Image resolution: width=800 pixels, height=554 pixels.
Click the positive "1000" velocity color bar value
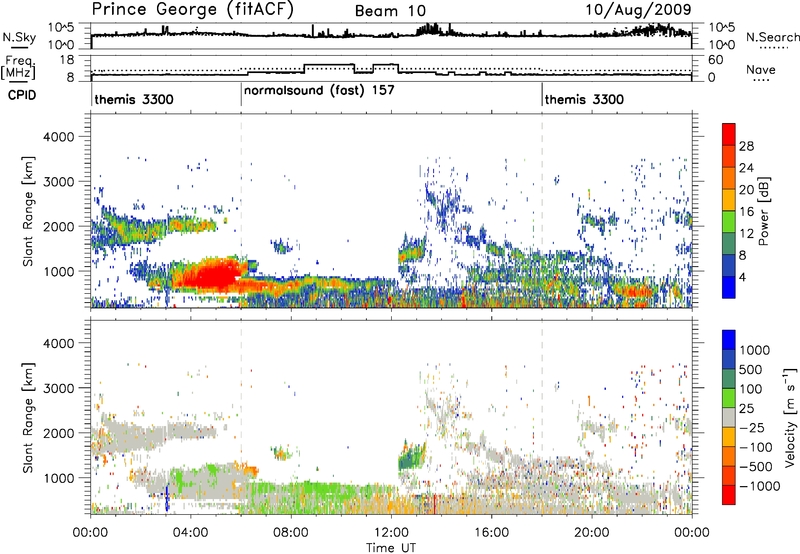[755, 350]
